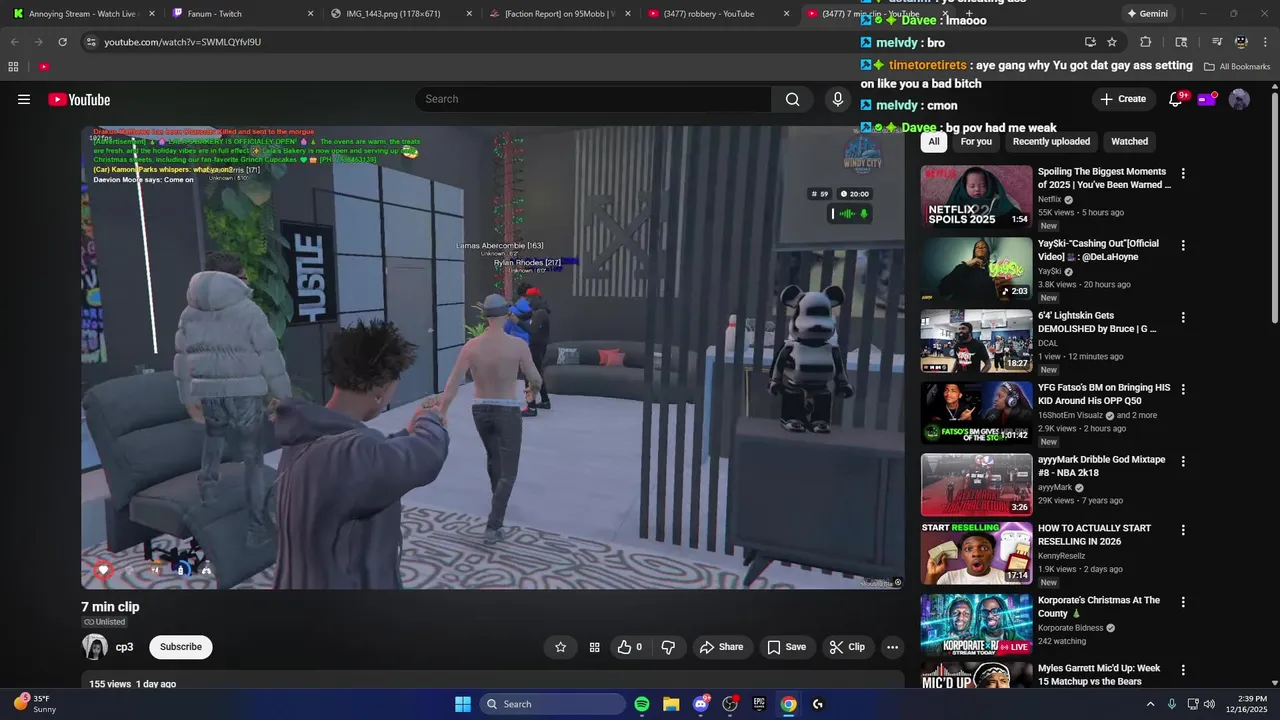Open options for YFG Fatso's BM video
The image size is (1280, 720).
coord(1183,389)
